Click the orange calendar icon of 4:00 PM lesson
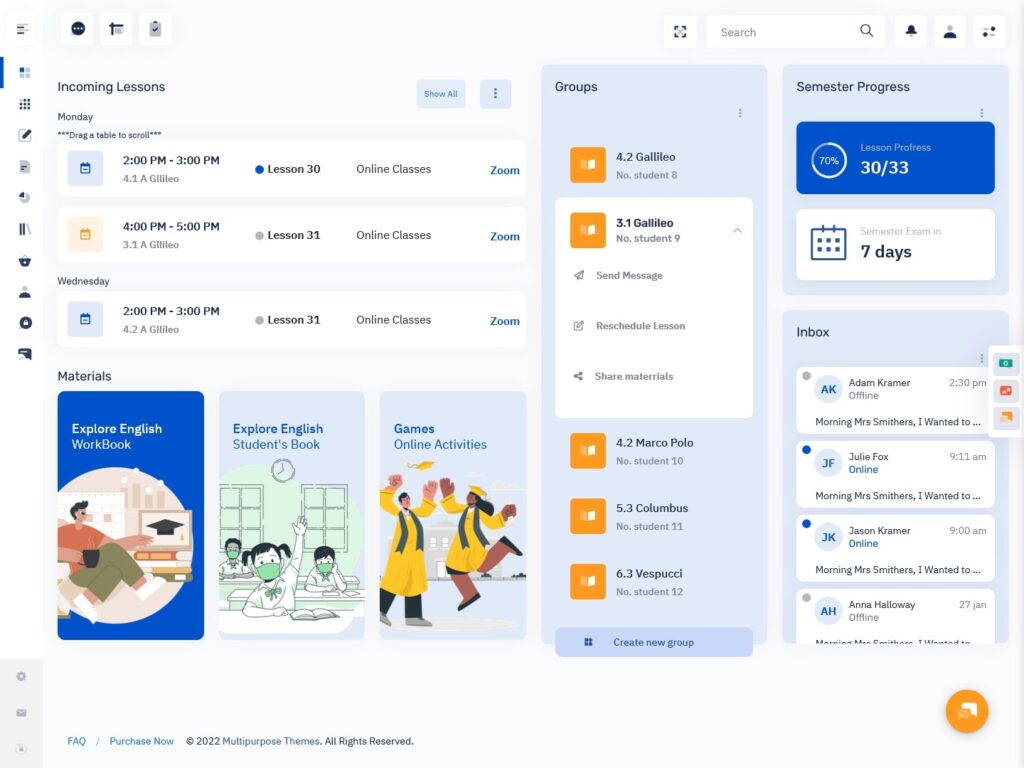This screenshot has height=768, width=1024. [86, 234]
